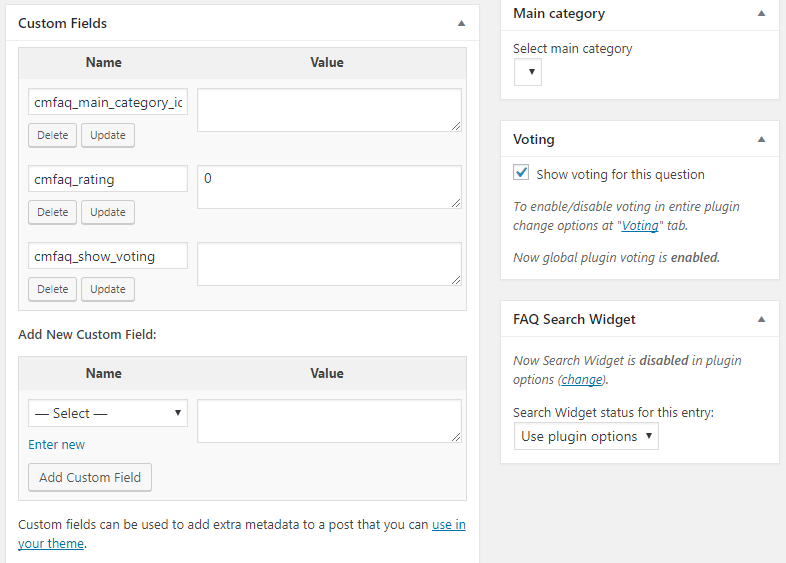
Task: Update the cmfaq_main_category_id field
Action: (108, 135)
